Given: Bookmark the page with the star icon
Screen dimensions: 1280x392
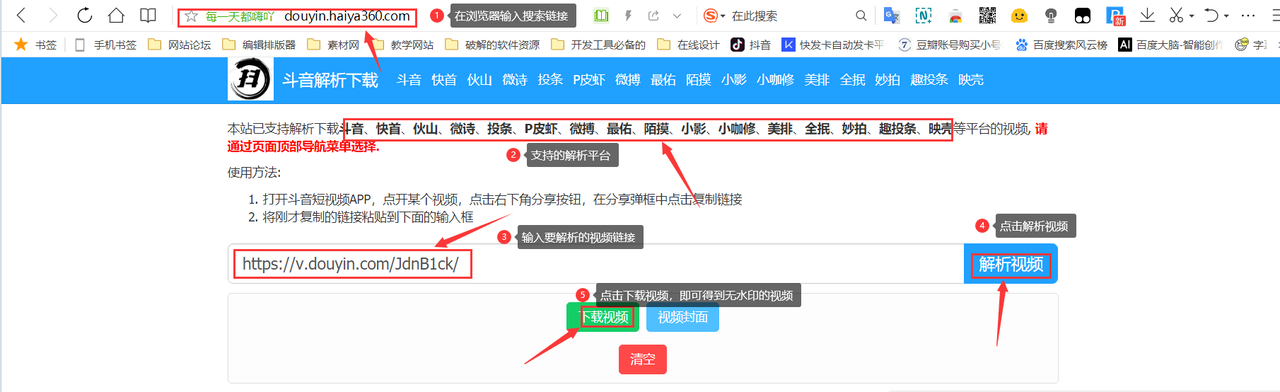Looking at the screenshot, I should pyautogui.click(x=191, y=16).
